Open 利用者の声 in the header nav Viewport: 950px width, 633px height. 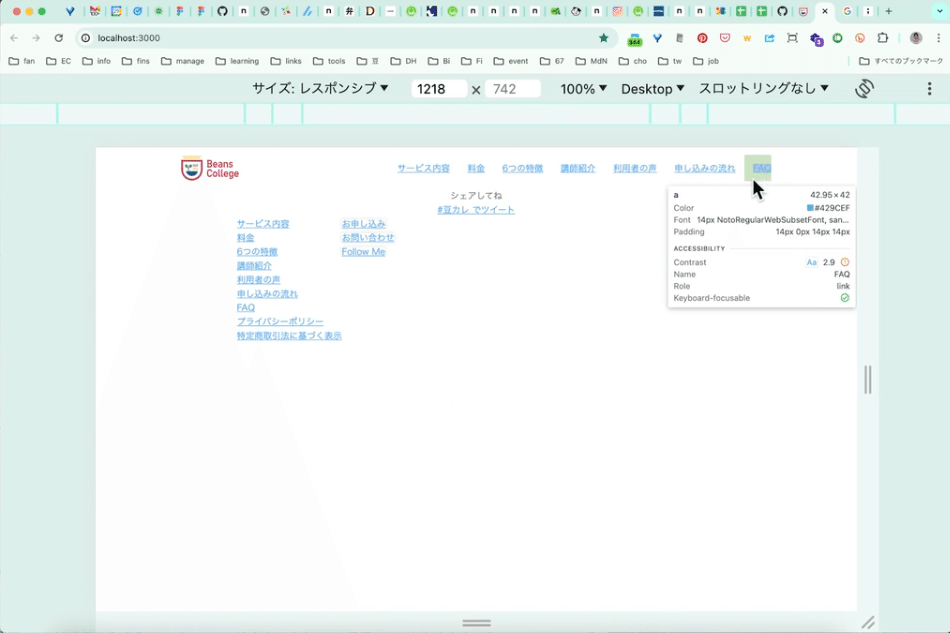[635, 168]
